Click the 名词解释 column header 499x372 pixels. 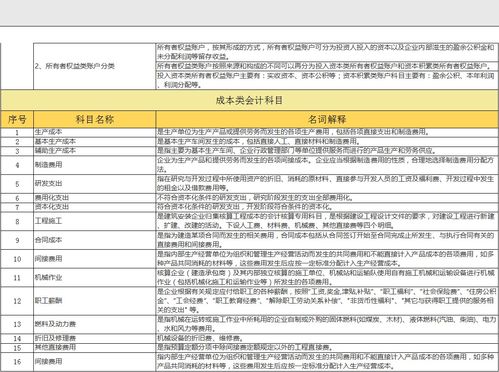pos(327,119)
